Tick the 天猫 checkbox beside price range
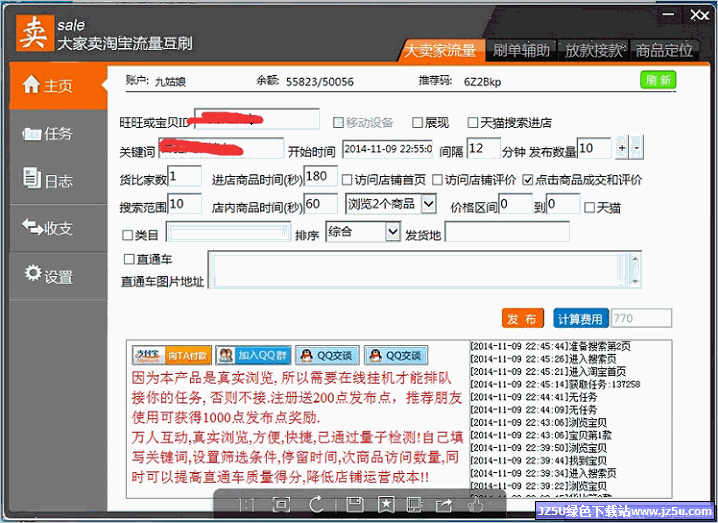Viewport: 718px width, 523px height. pos(590,207)
